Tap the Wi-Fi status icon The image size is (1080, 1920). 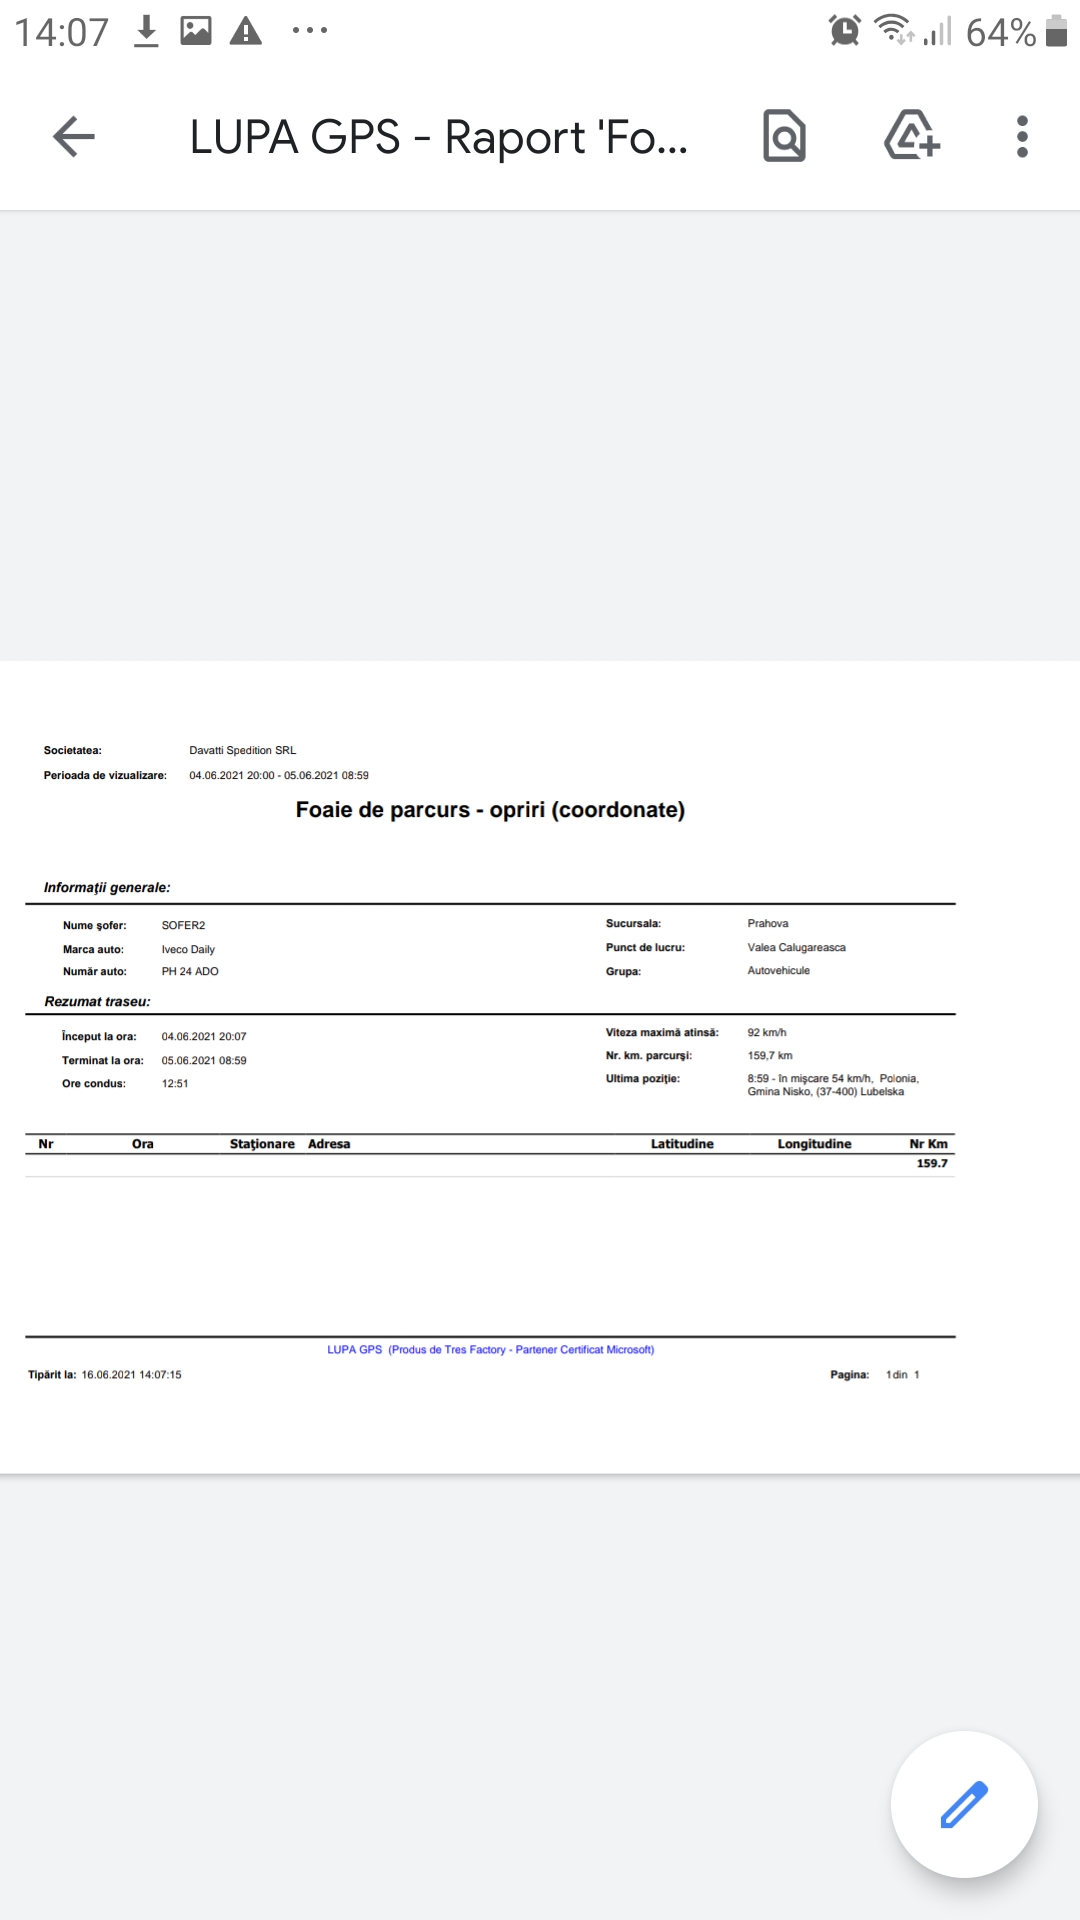894,30
